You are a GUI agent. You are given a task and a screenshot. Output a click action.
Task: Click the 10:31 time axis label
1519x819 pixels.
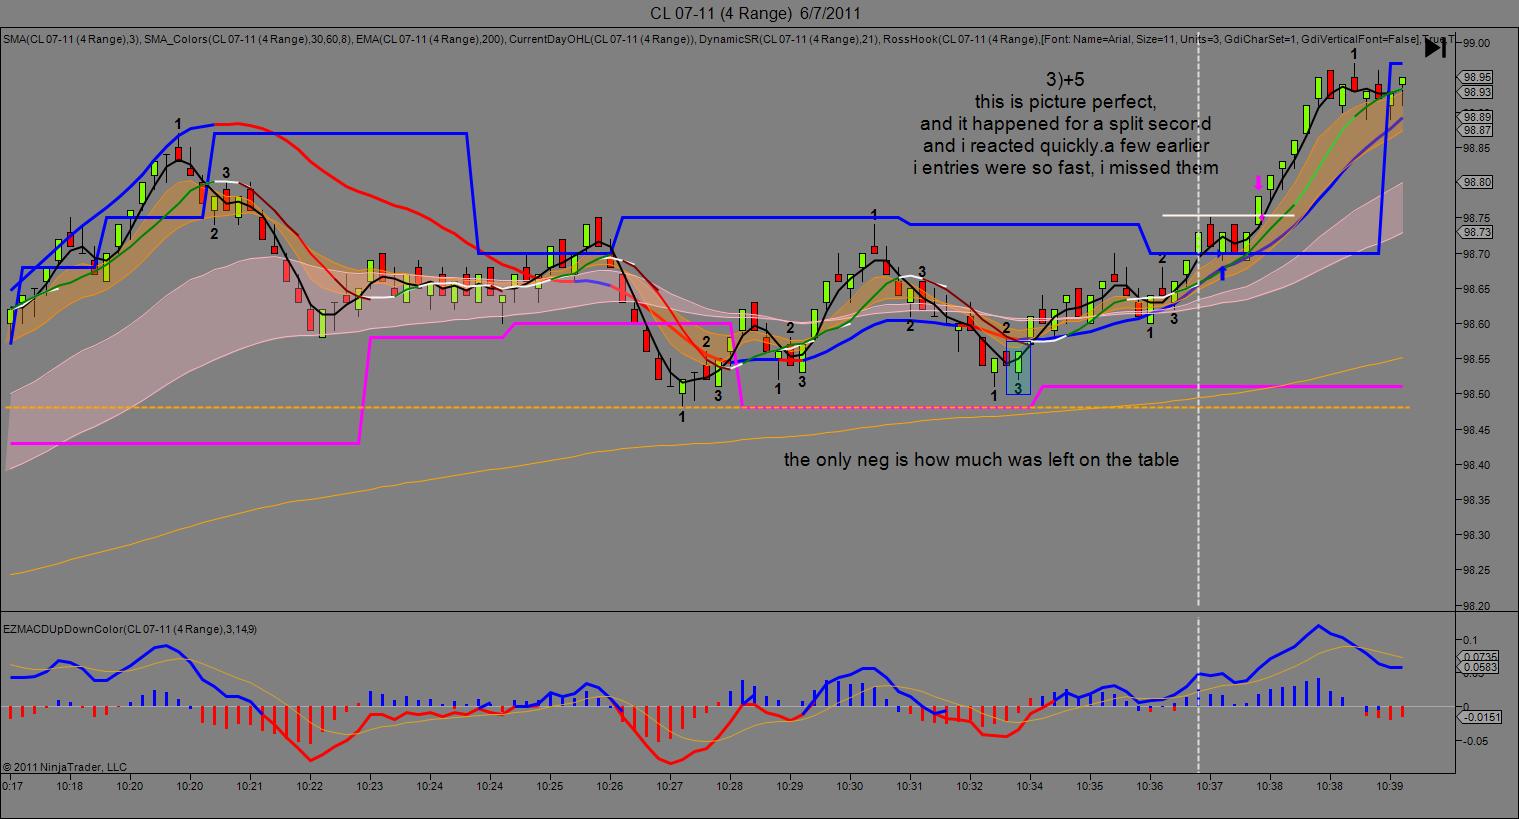point(910,786)
